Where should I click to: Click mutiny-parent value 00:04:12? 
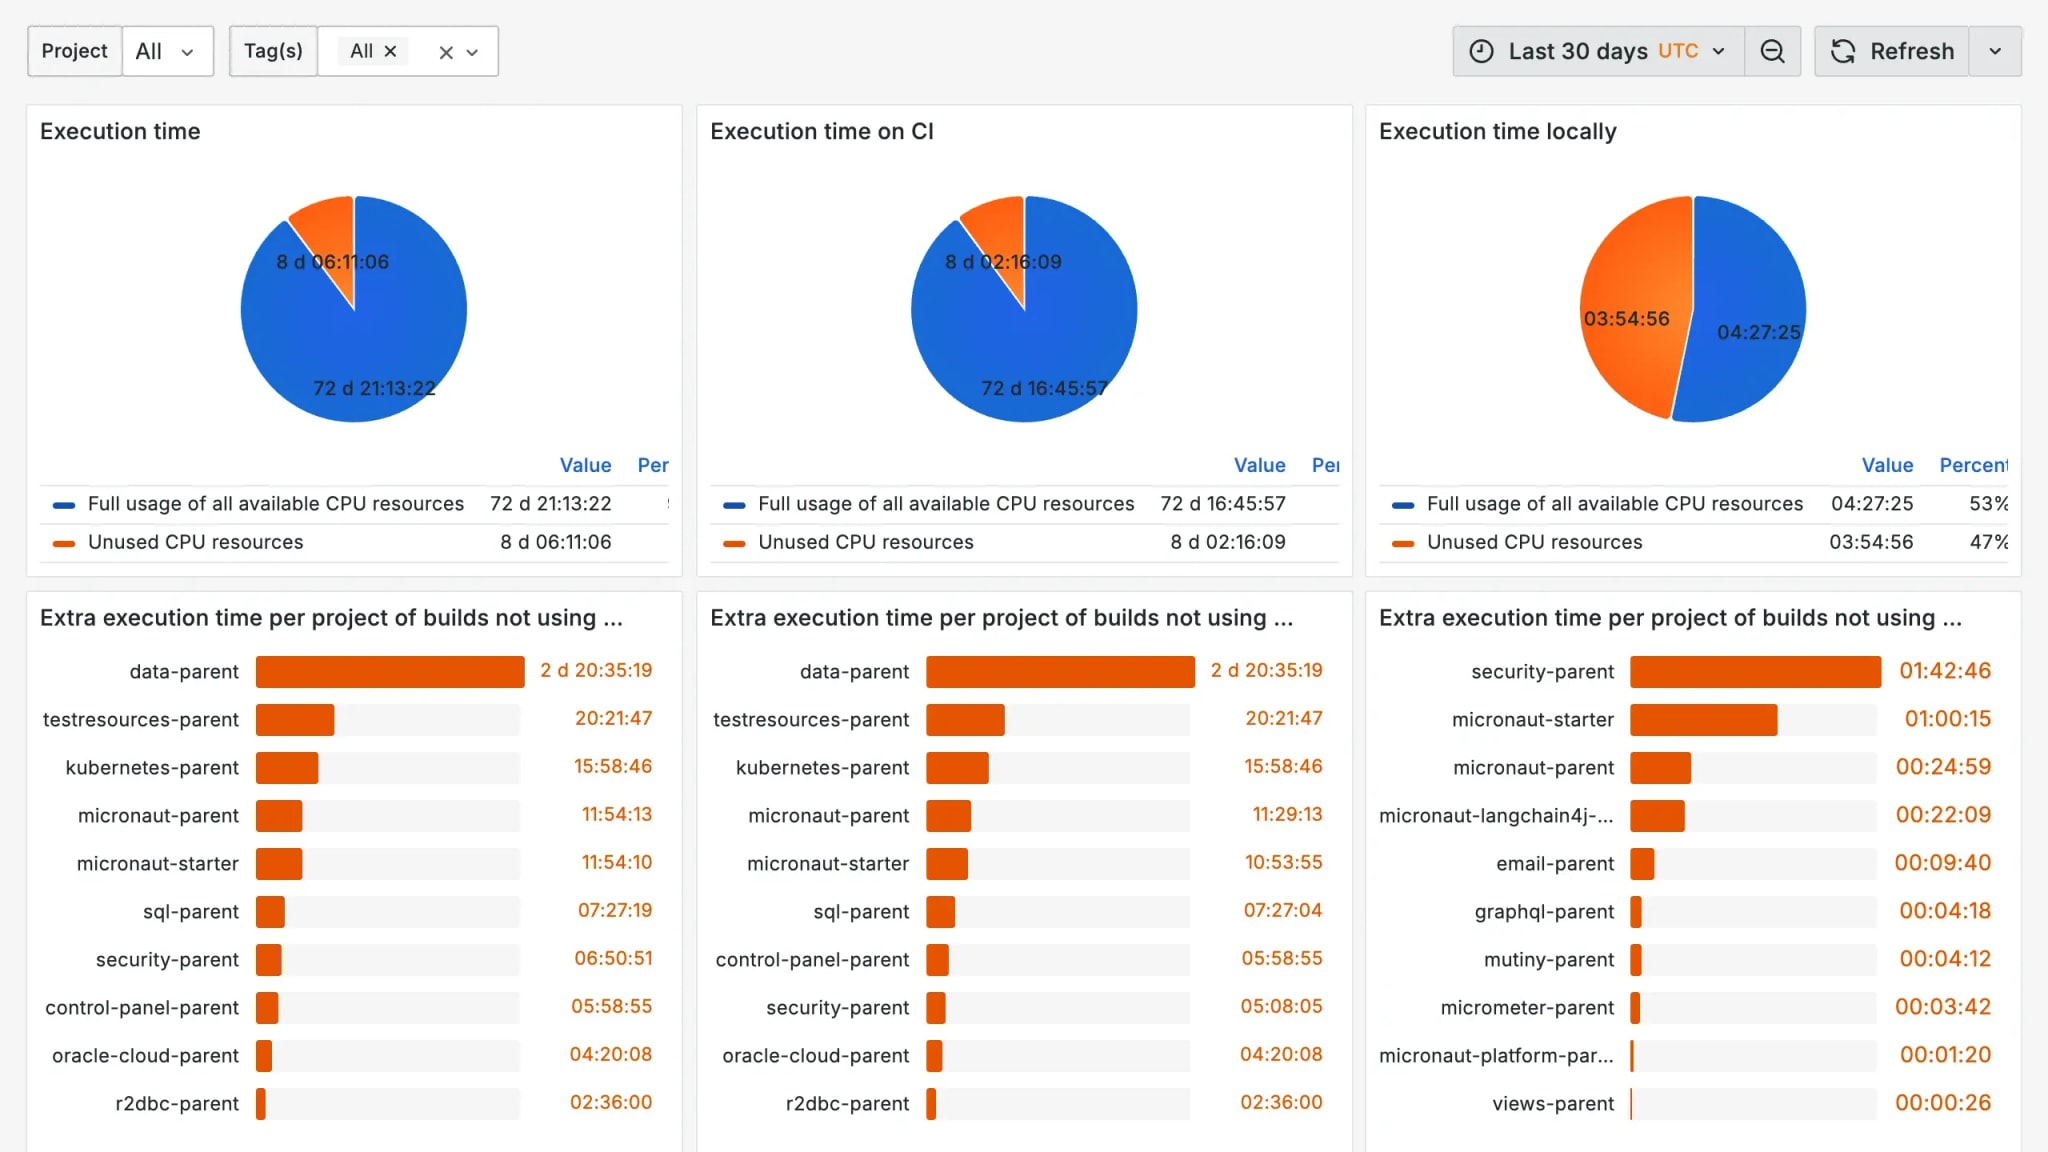point(1945,959)
